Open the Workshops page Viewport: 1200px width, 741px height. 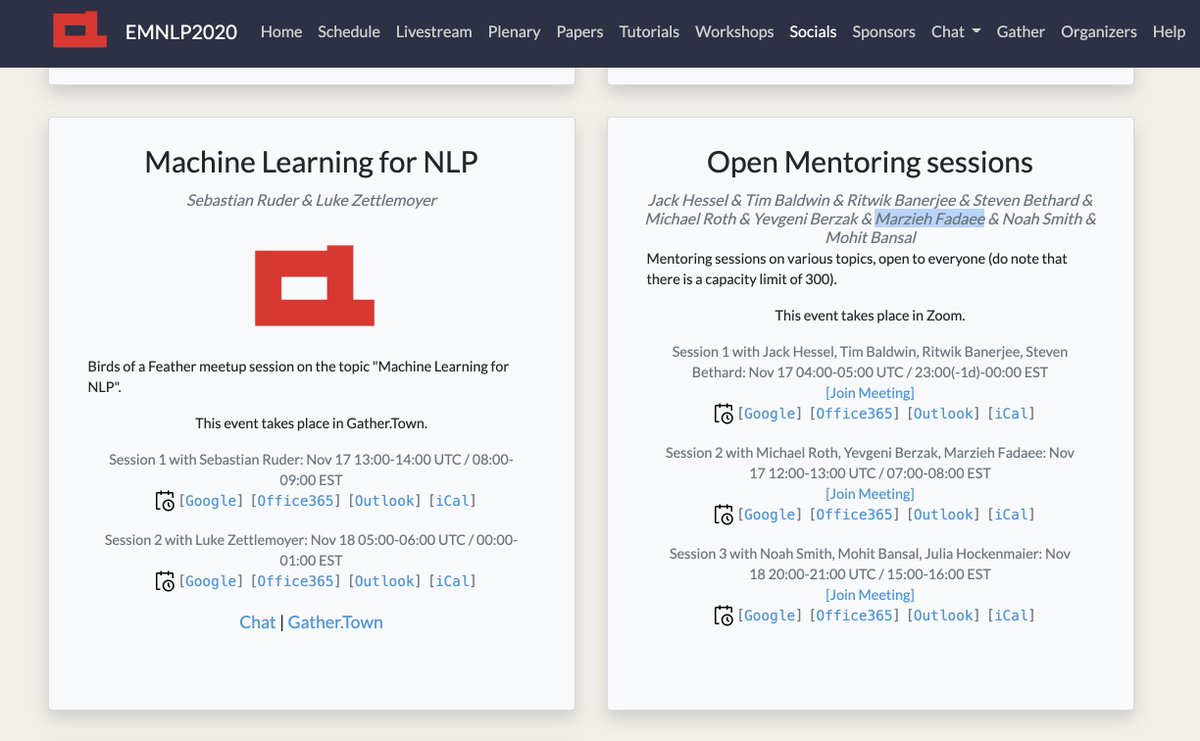click(x=734, y=31)
